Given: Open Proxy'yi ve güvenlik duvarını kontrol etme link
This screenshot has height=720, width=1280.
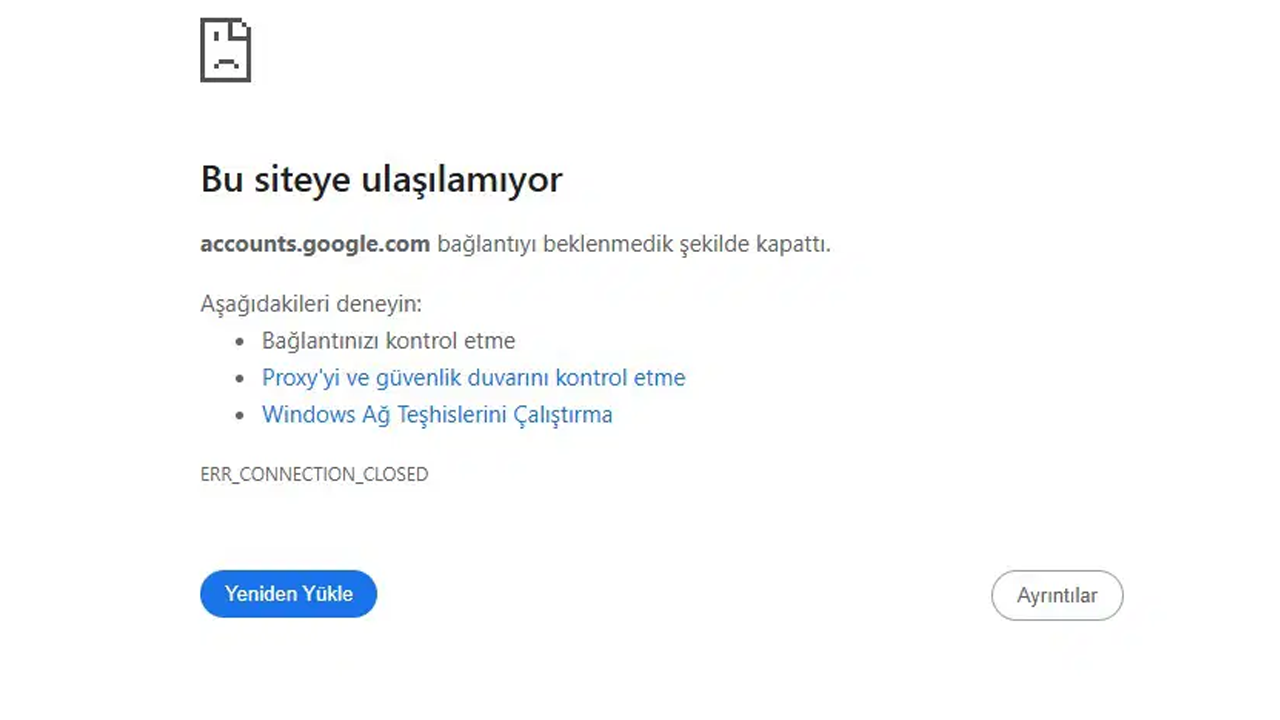Looking at the screenshot, I should point(473,378).
